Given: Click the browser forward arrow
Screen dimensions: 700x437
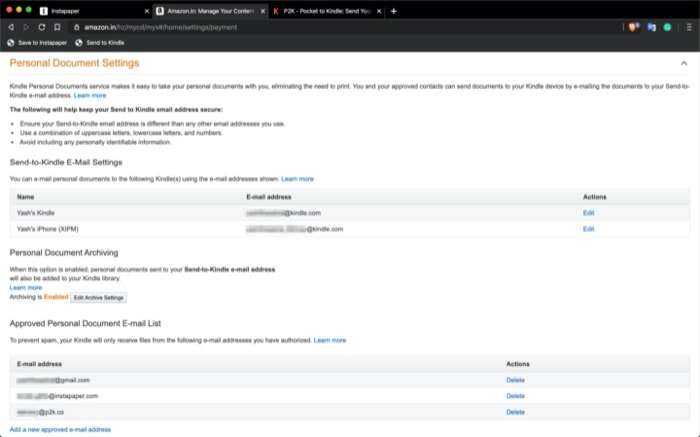Looking at the screenshot, I should coord(26,27).
